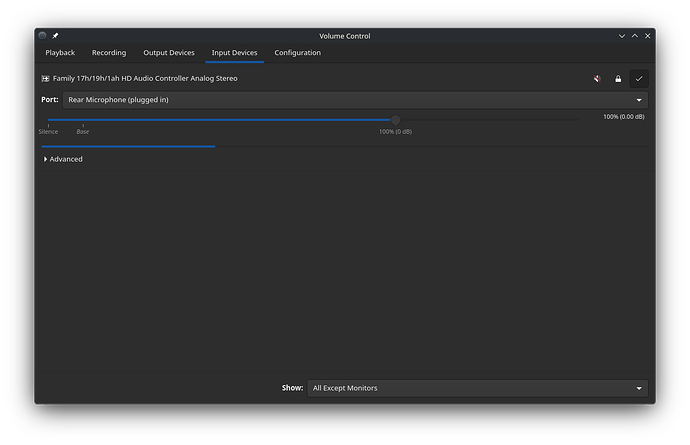
Task: Mute the audio controller input device
Action: coord(597,78)
